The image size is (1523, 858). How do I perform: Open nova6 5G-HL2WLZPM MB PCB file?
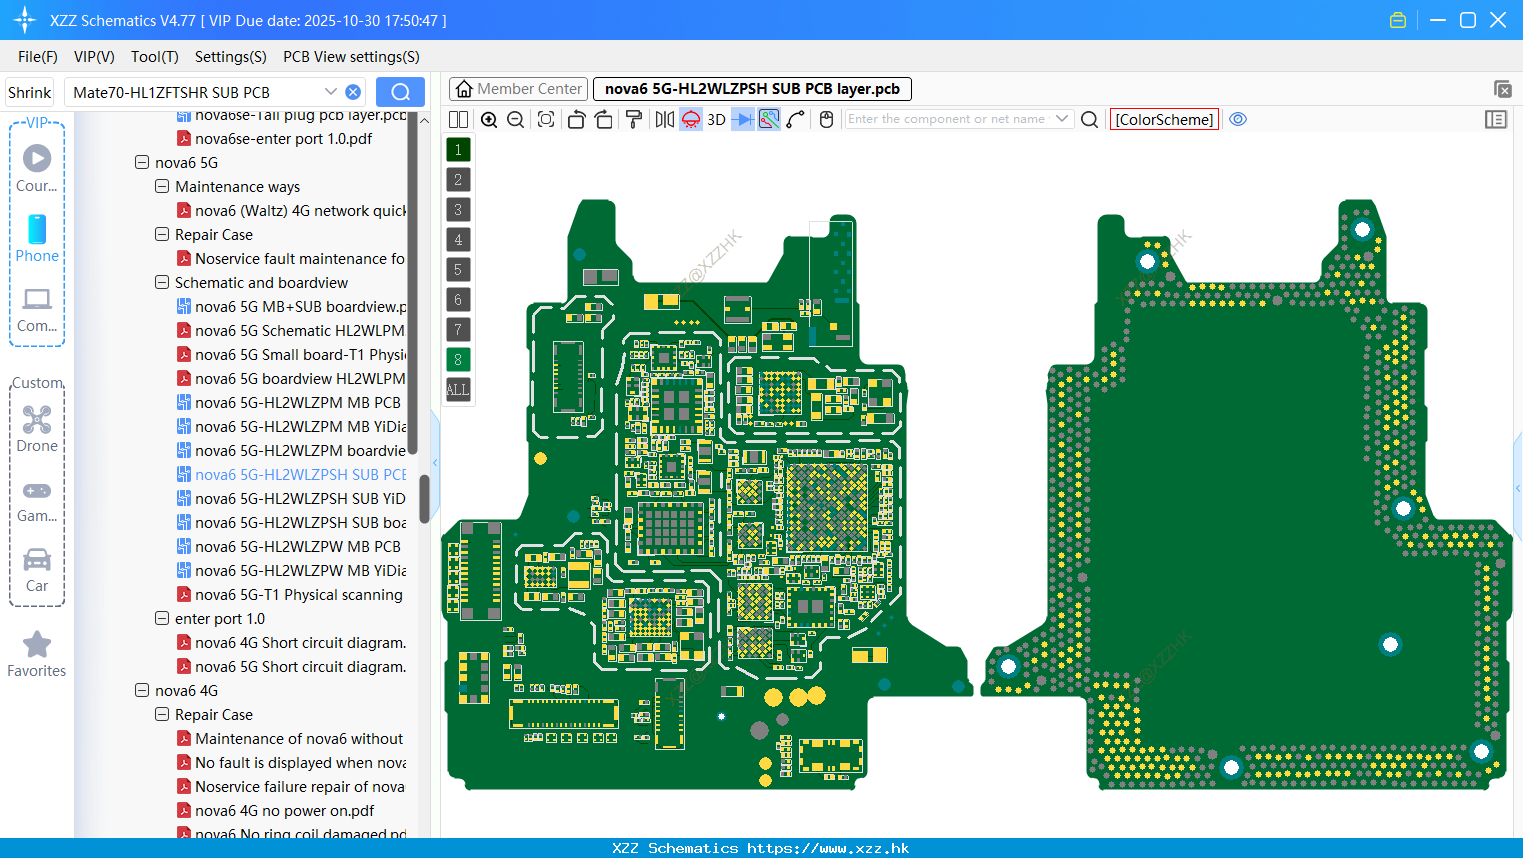coord(289,402)
